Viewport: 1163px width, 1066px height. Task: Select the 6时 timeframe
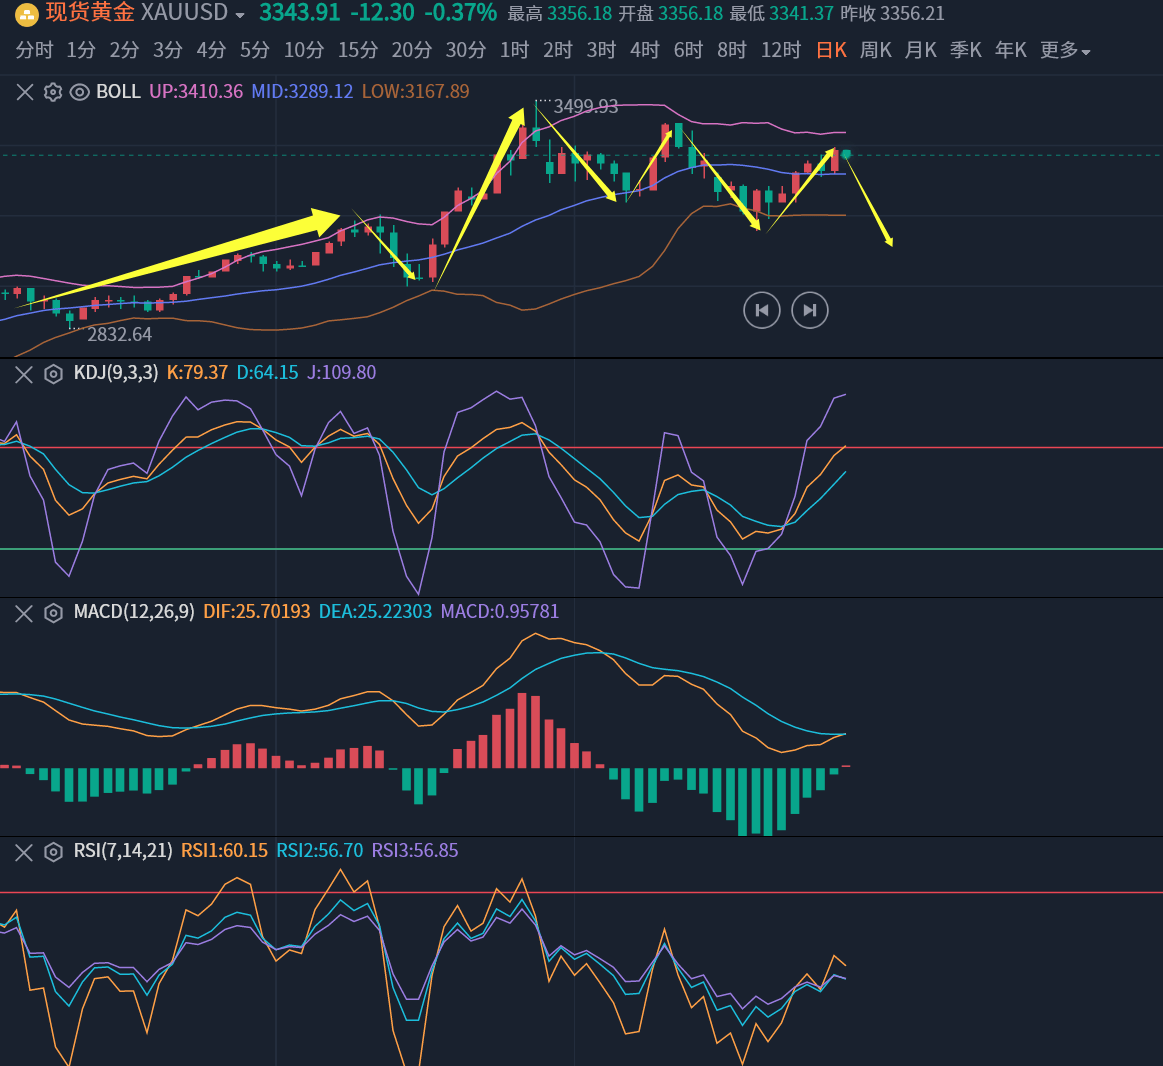(688, 50)
